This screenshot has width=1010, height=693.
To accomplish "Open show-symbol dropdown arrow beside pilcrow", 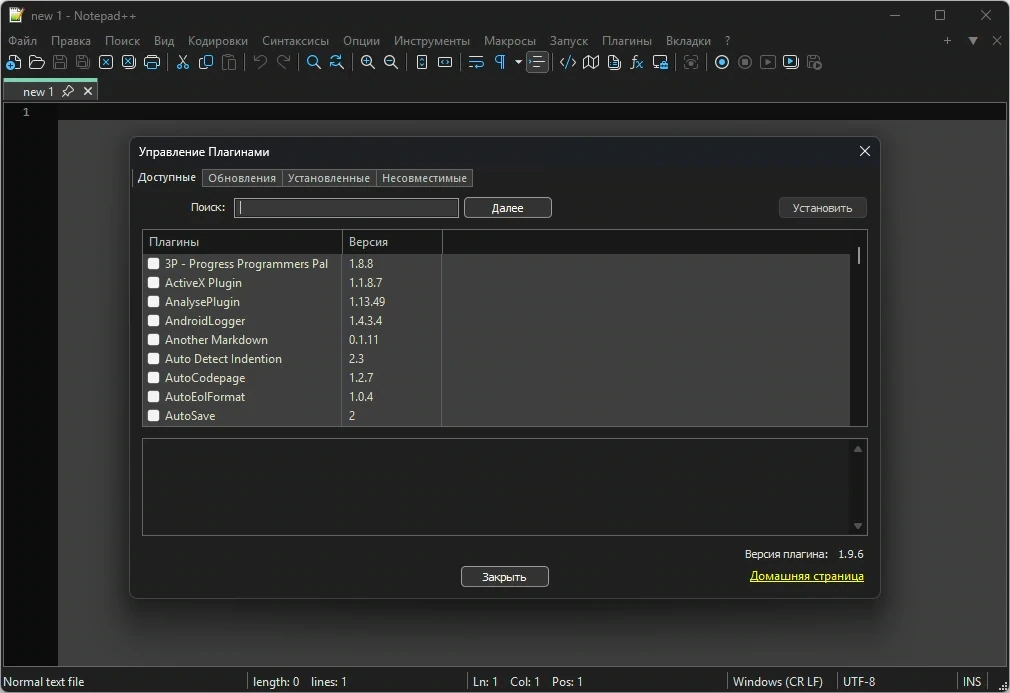I will click(x=518, y=62).
